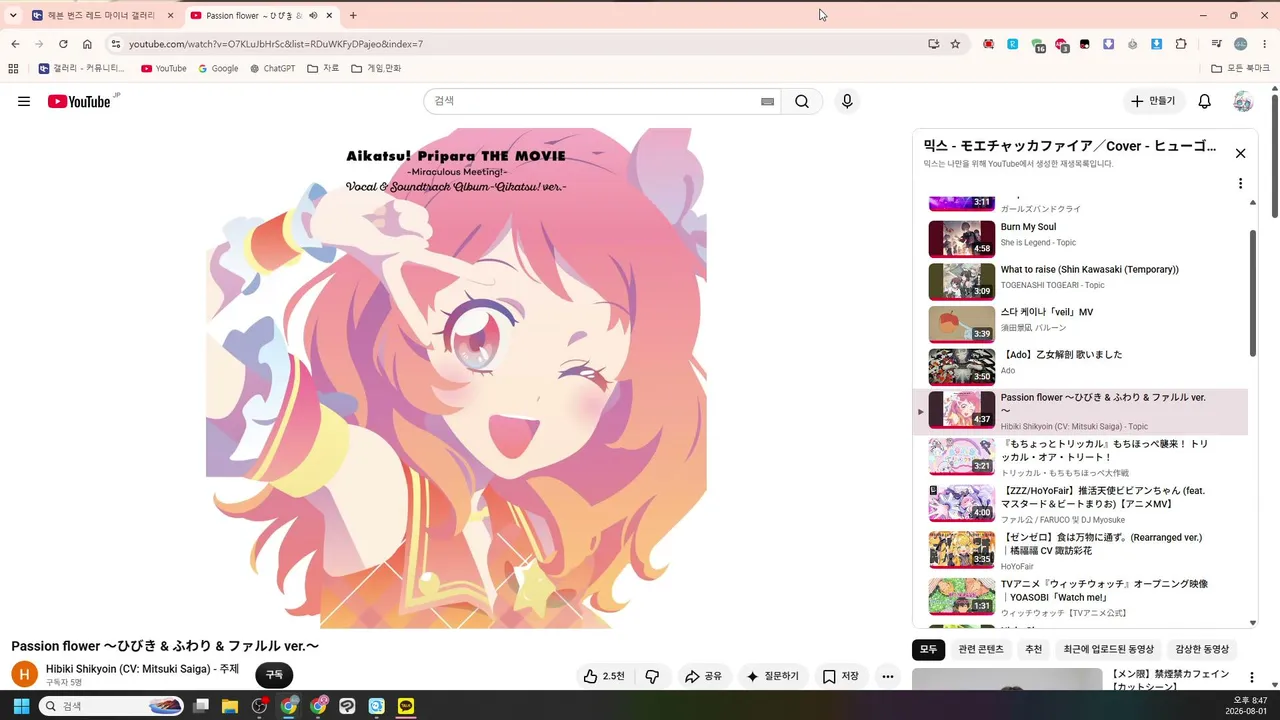
Task: Open the YouTube account avatar menu
Action: point(1243,101)
